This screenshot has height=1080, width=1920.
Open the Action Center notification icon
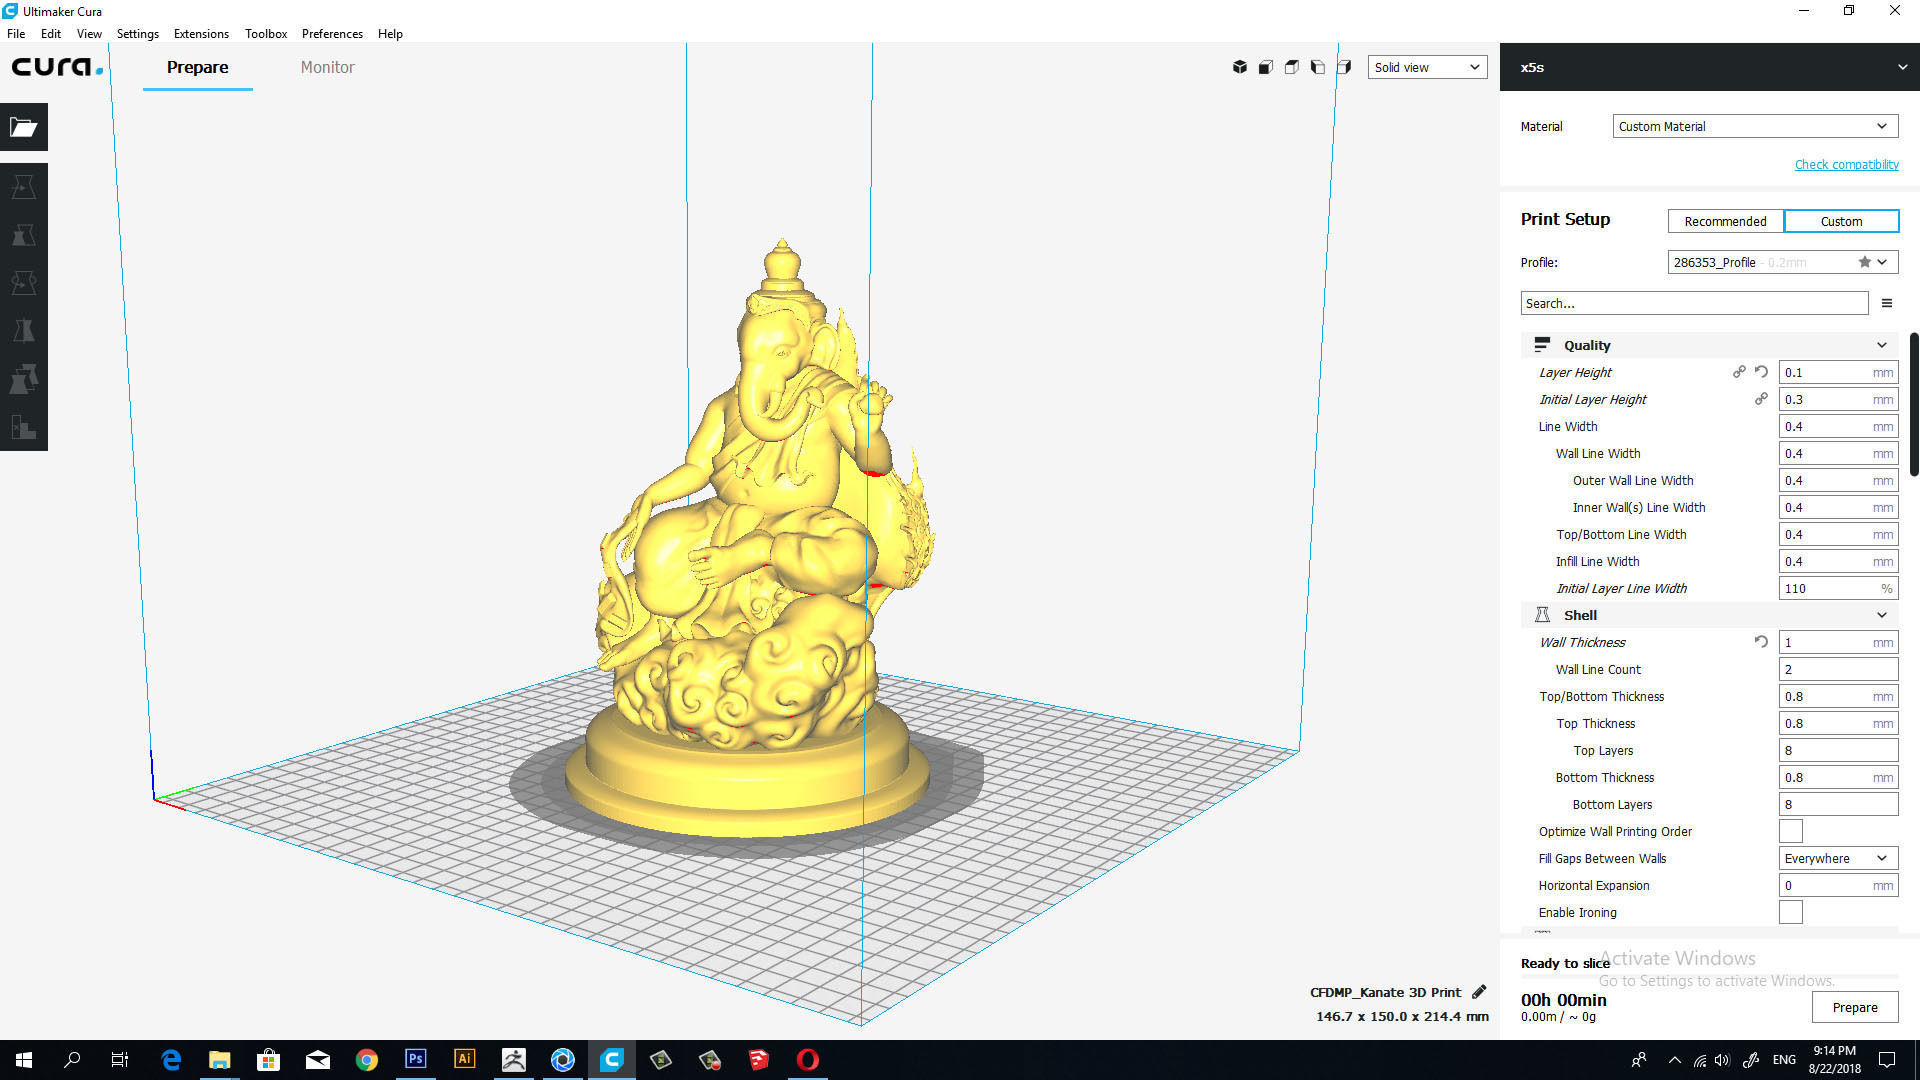pos(1887,1059)
